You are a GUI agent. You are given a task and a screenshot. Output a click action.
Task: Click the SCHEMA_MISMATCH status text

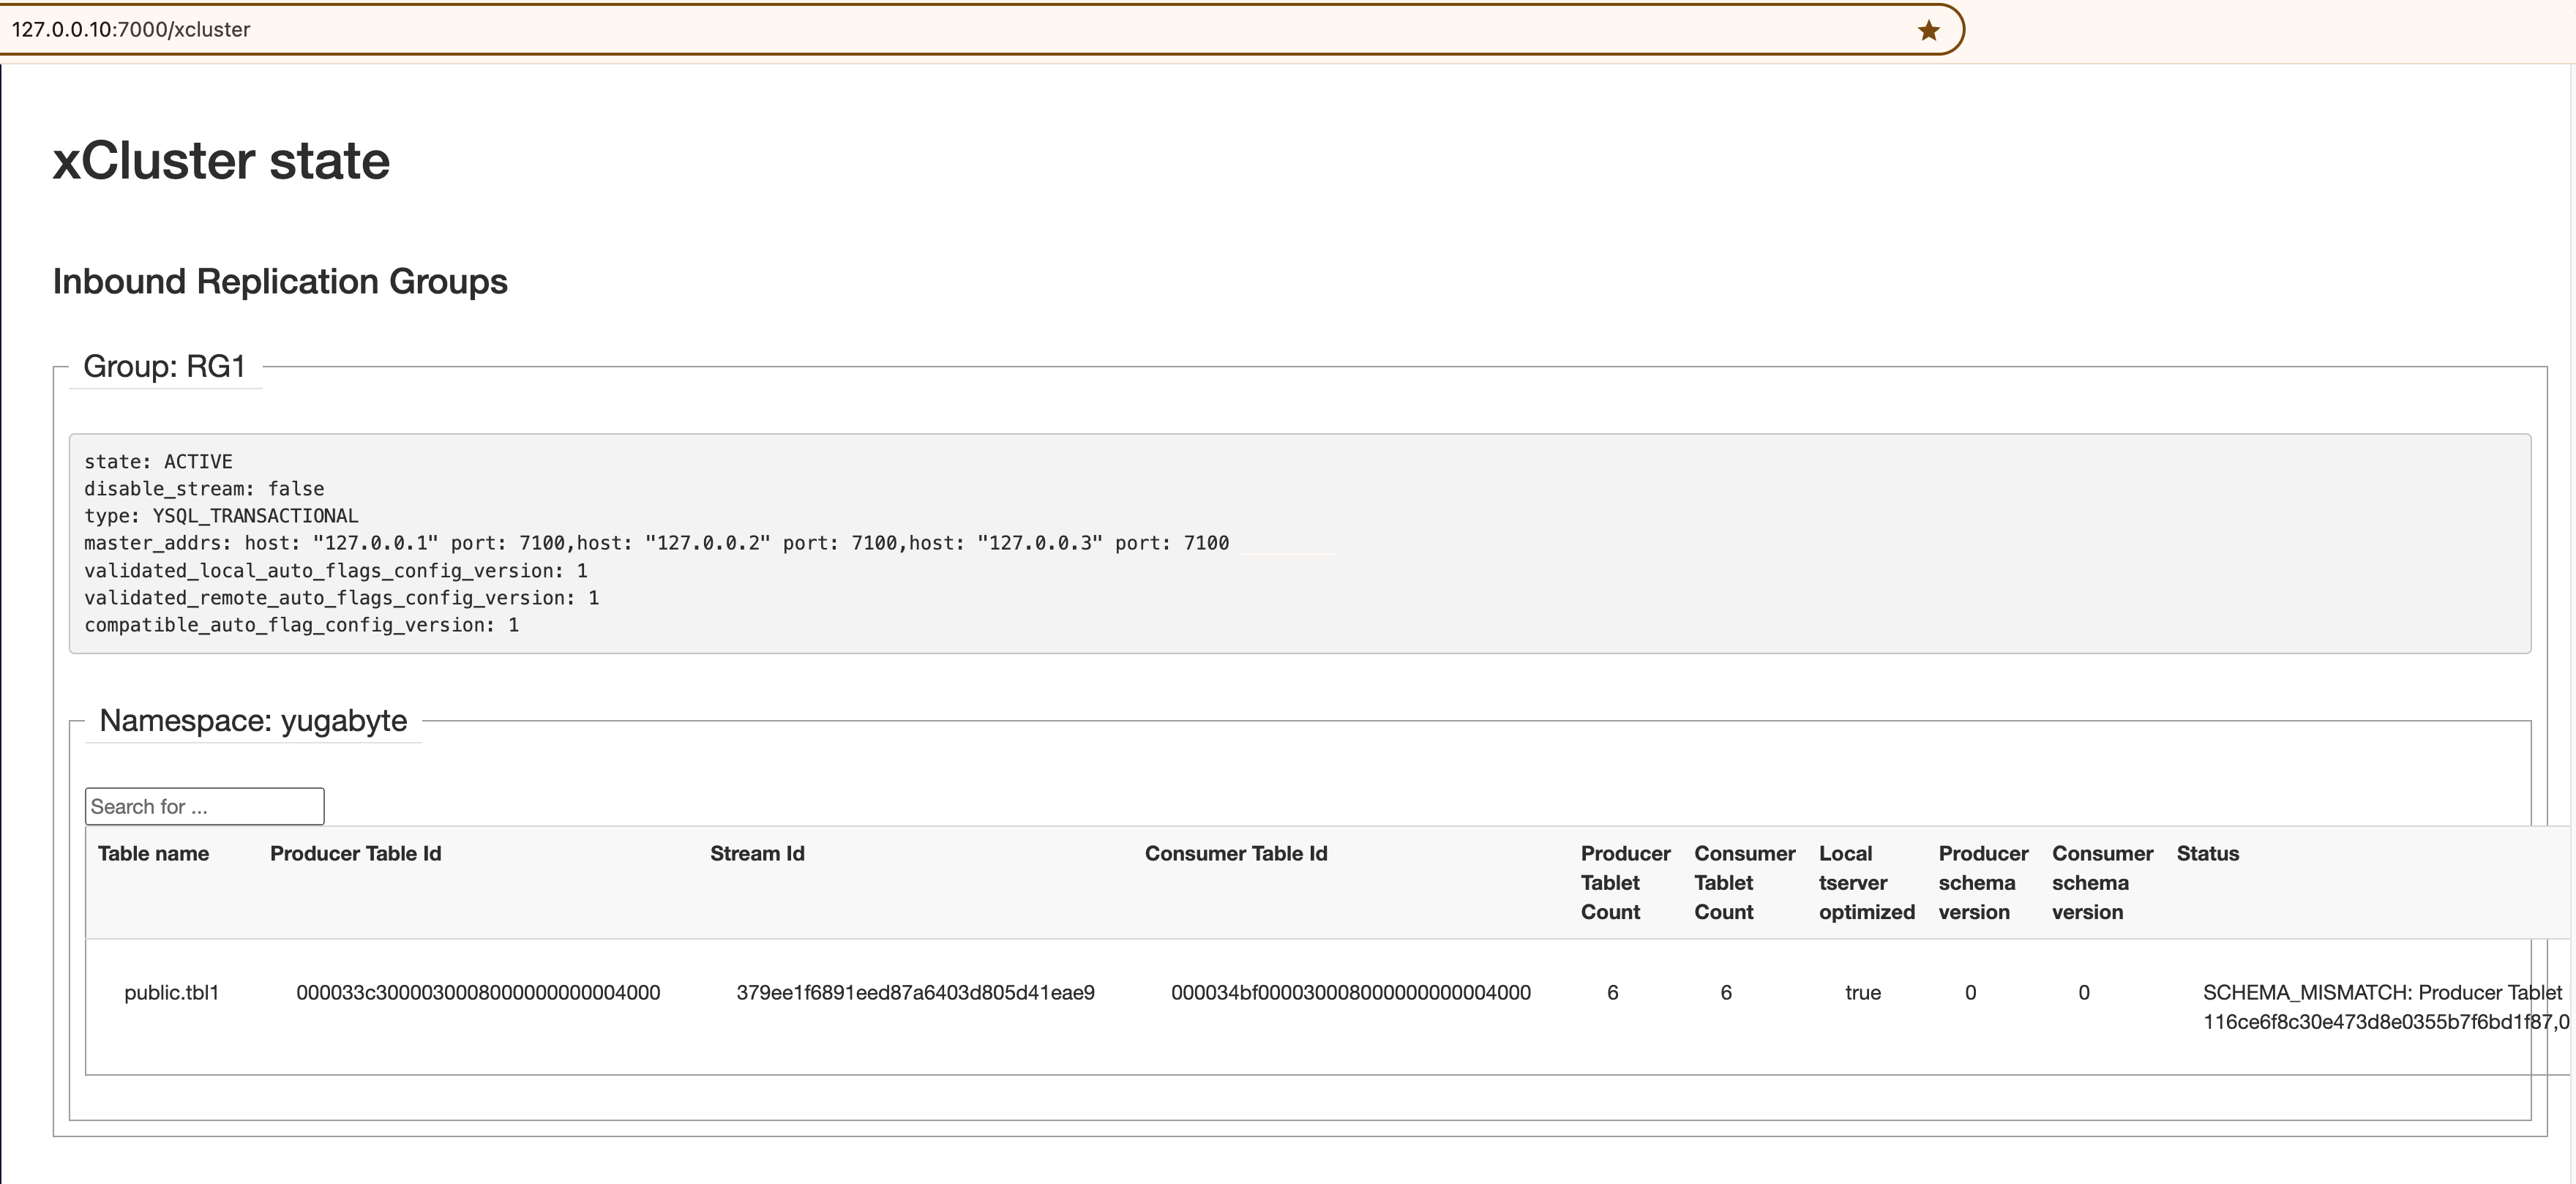[2385, 1007]
